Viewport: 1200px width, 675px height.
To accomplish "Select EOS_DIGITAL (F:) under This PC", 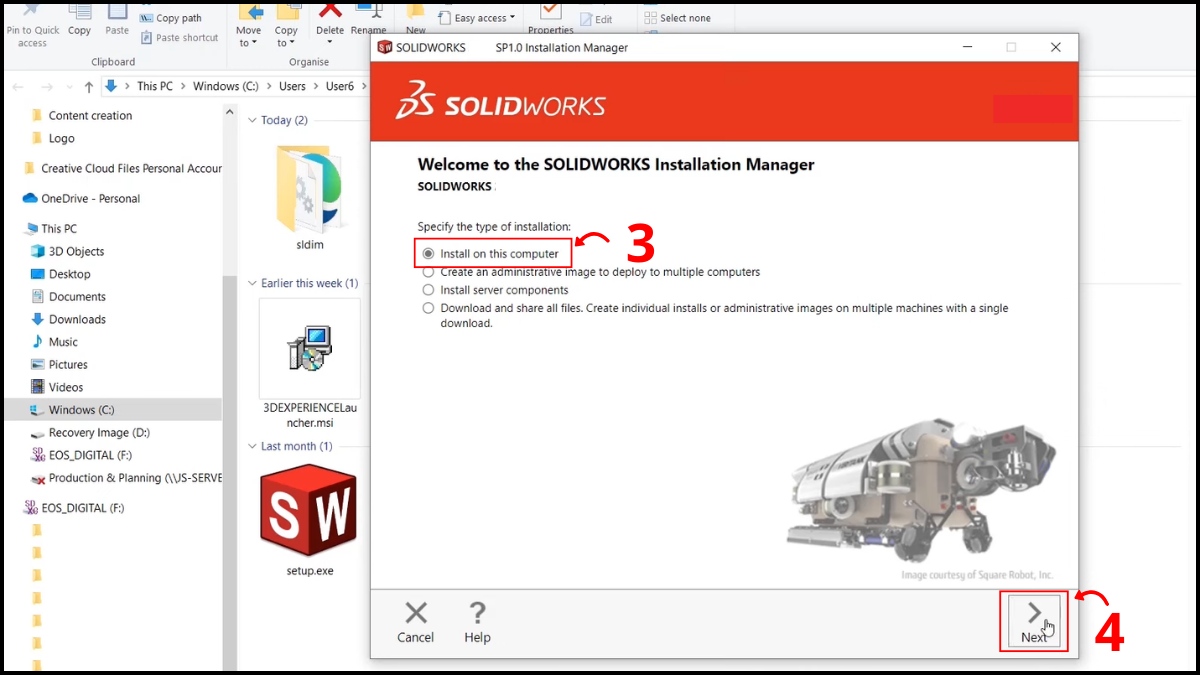I will coord(90,455).
